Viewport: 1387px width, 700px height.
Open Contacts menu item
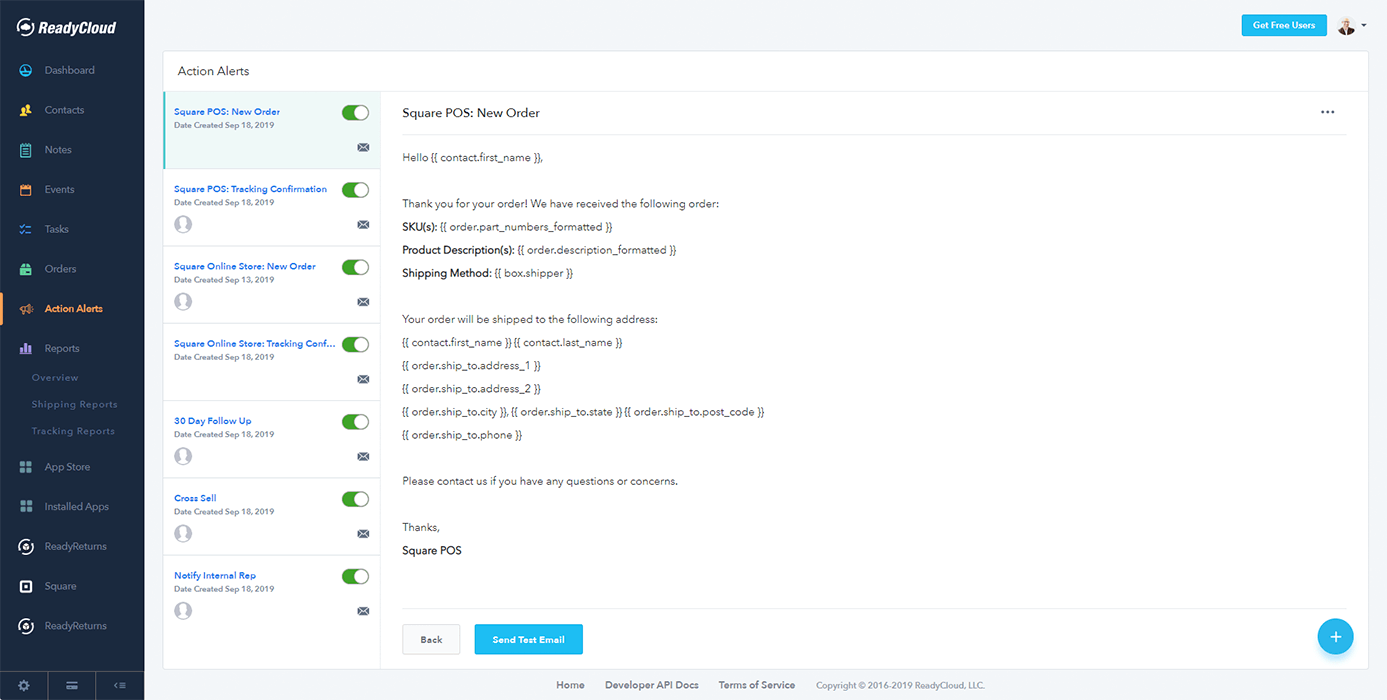65,110
